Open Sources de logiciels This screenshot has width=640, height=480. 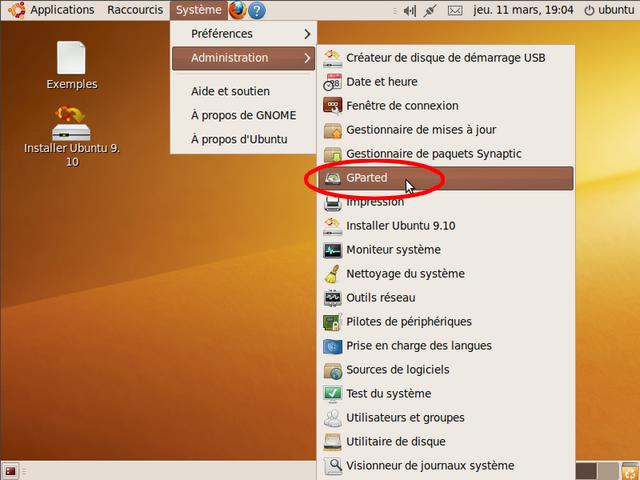pos(446,370)
